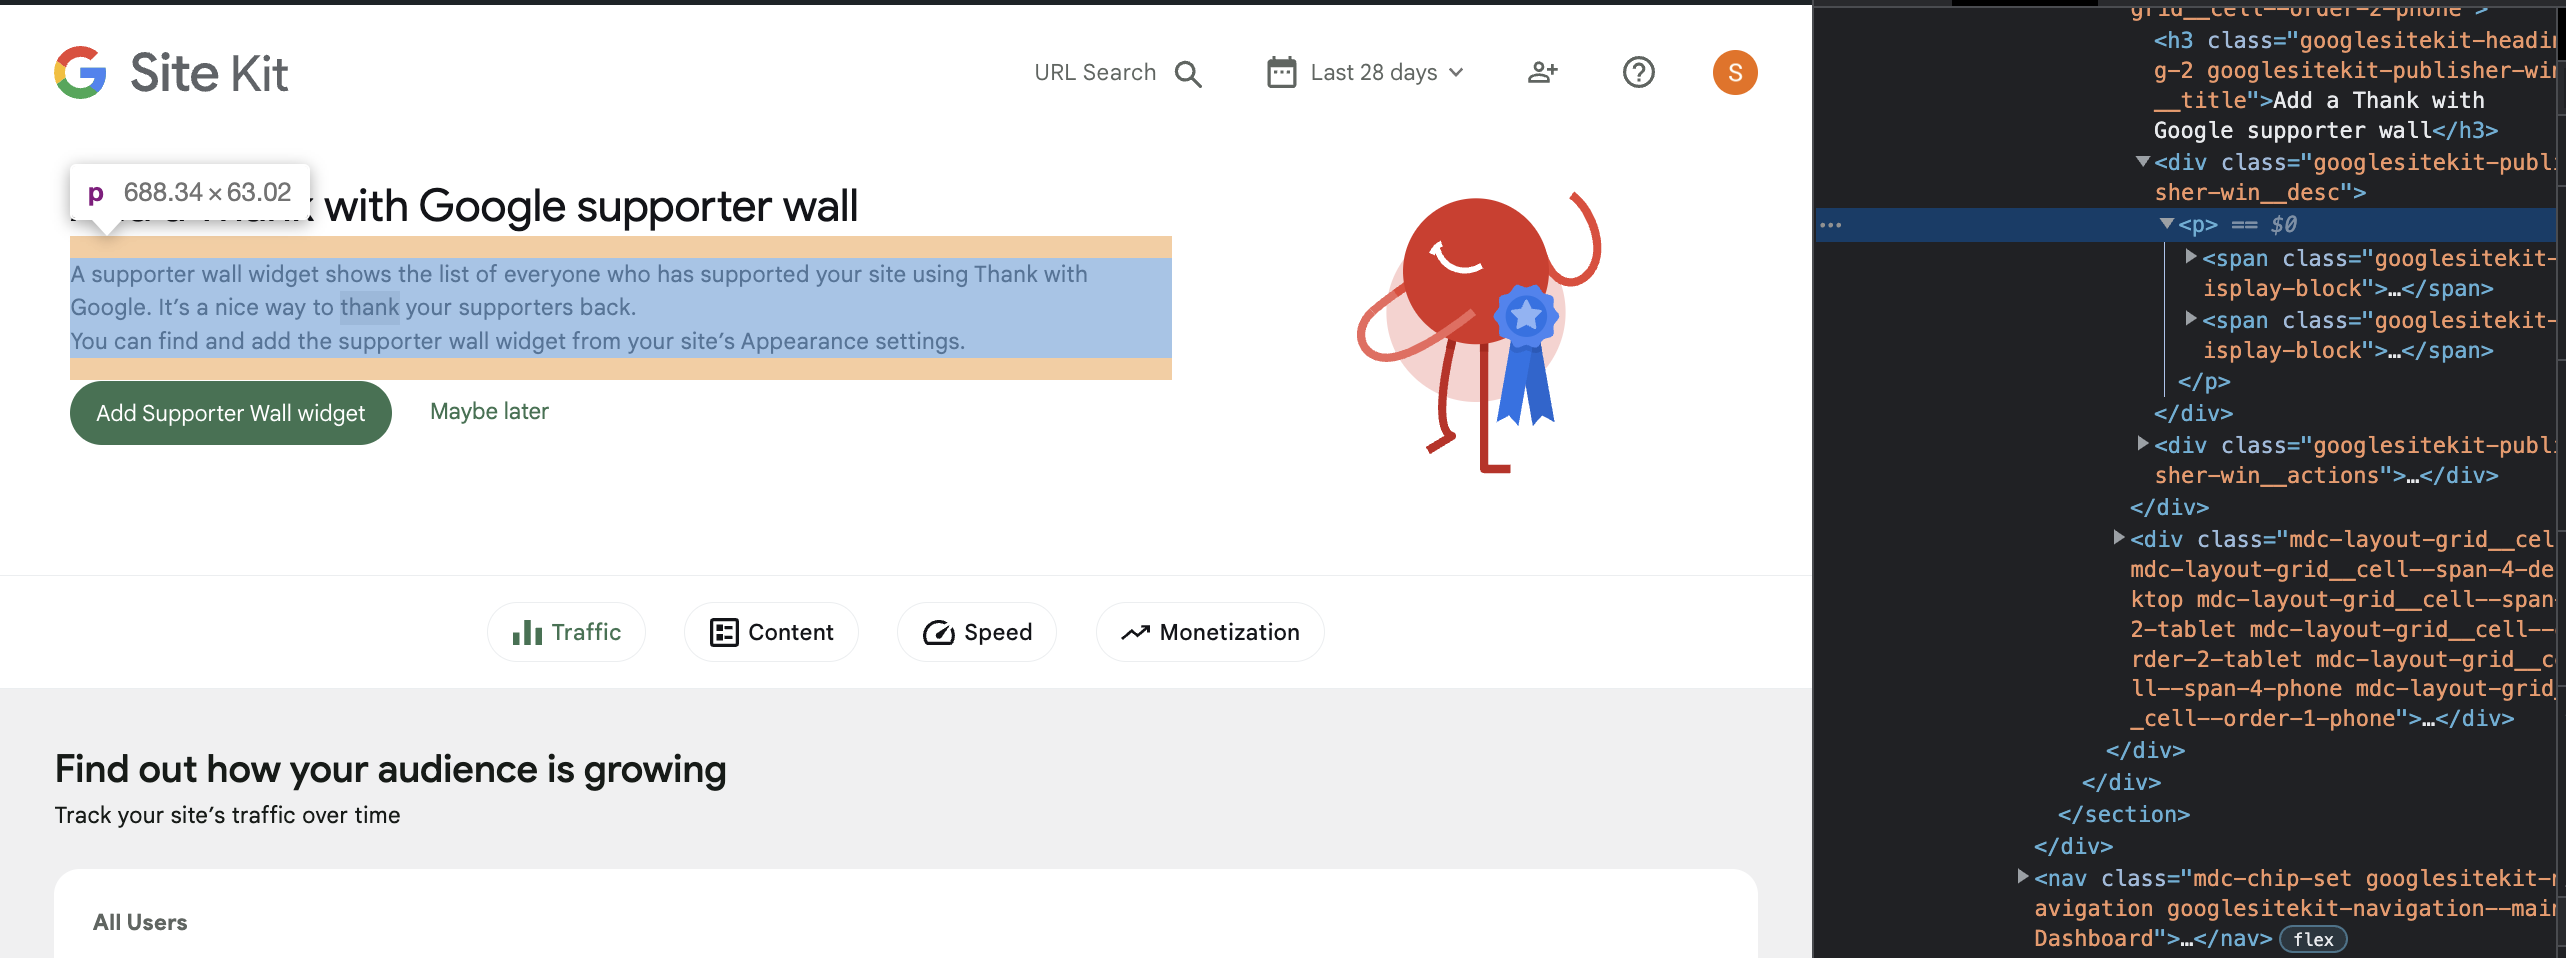Expand the mdc-layout-grid__cell div node

2118,538
